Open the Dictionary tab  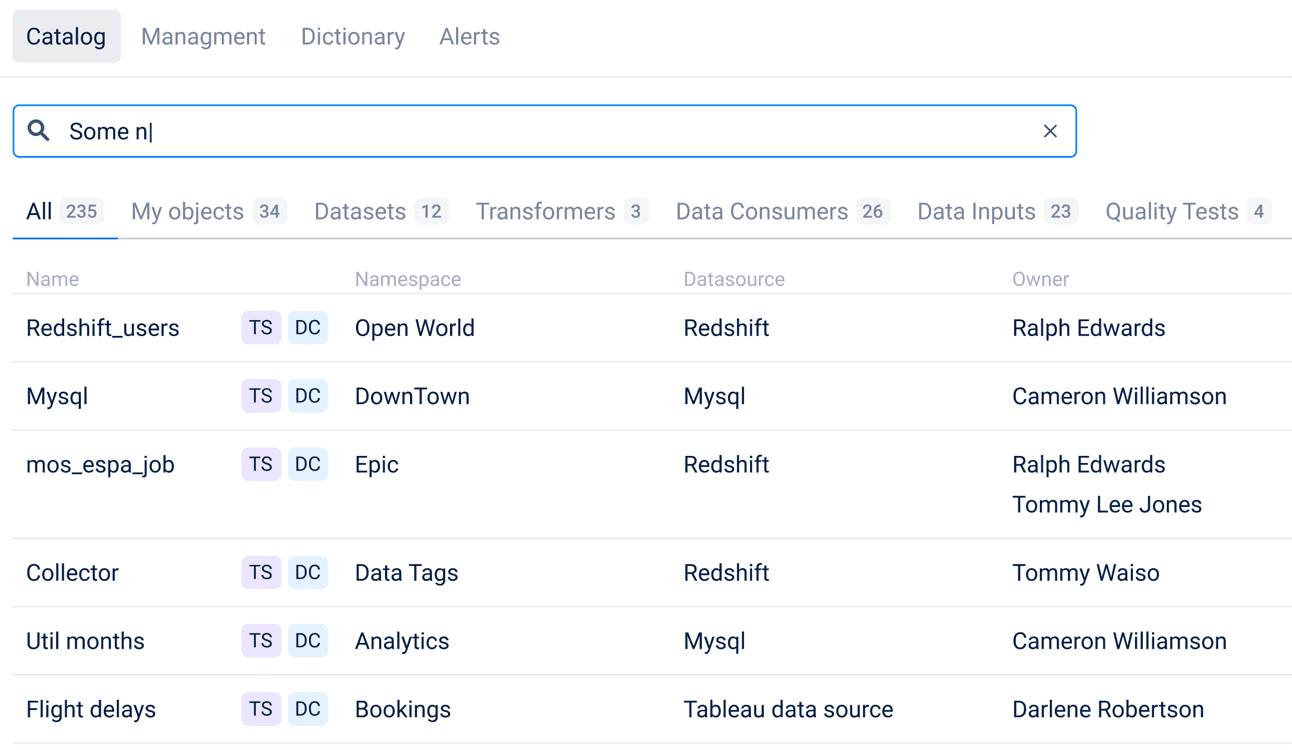[352, 37]
